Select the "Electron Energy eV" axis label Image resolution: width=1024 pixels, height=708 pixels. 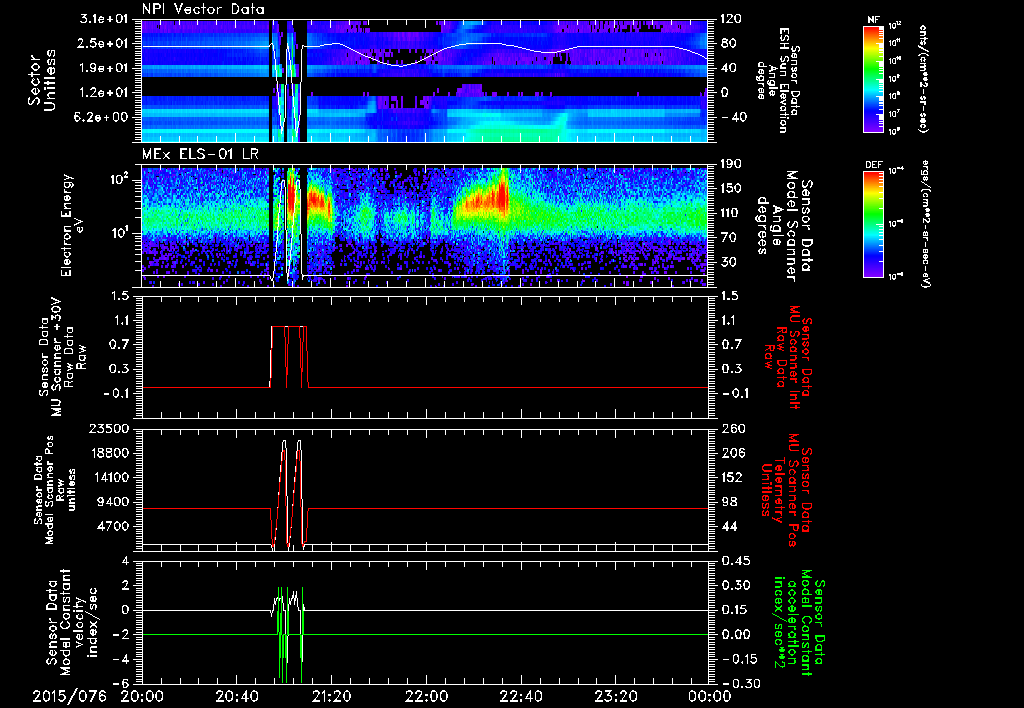[x=75, y=225]
